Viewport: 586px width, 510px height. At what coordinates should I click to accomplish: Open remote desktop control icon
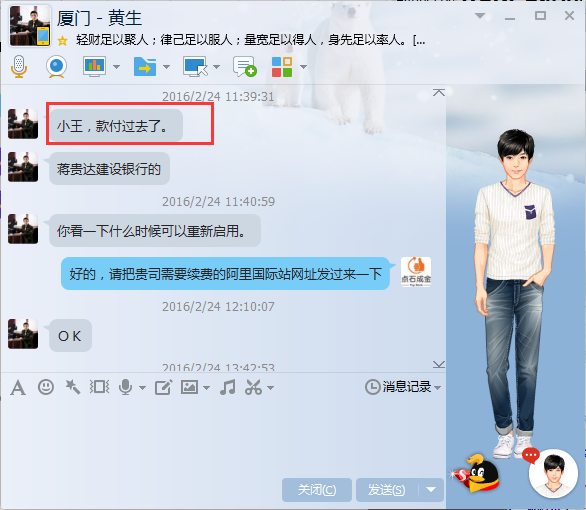[x=195, y=67]
